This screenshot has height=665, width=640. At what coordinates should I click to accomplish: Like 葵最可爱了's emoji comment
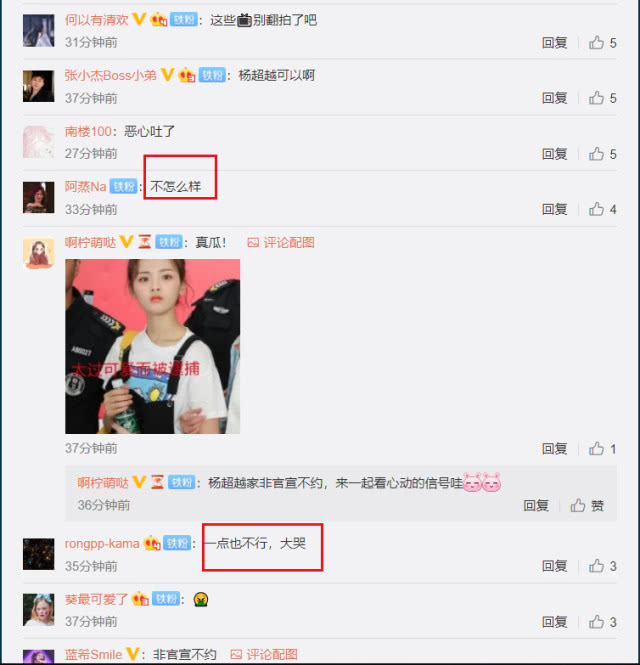(x=602, y=622)
